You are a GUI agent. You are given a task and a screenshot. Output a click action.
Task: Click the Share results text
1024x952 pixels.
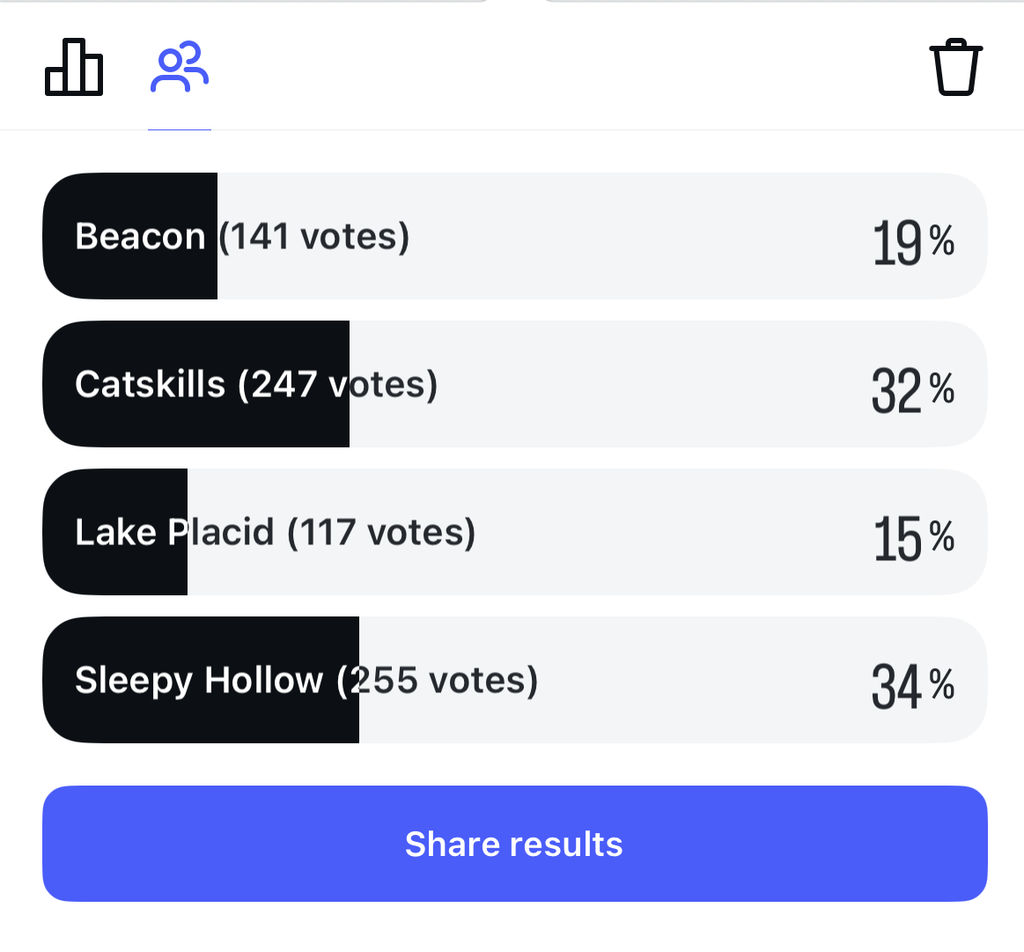514,843
